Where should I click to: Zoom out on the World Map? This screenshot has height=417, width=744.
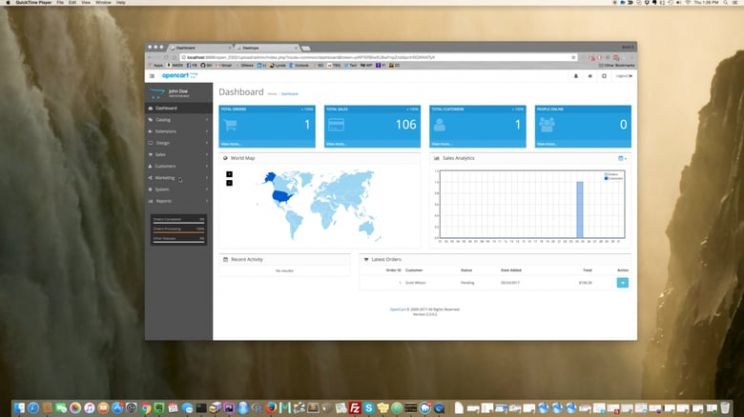click(229, 183)
